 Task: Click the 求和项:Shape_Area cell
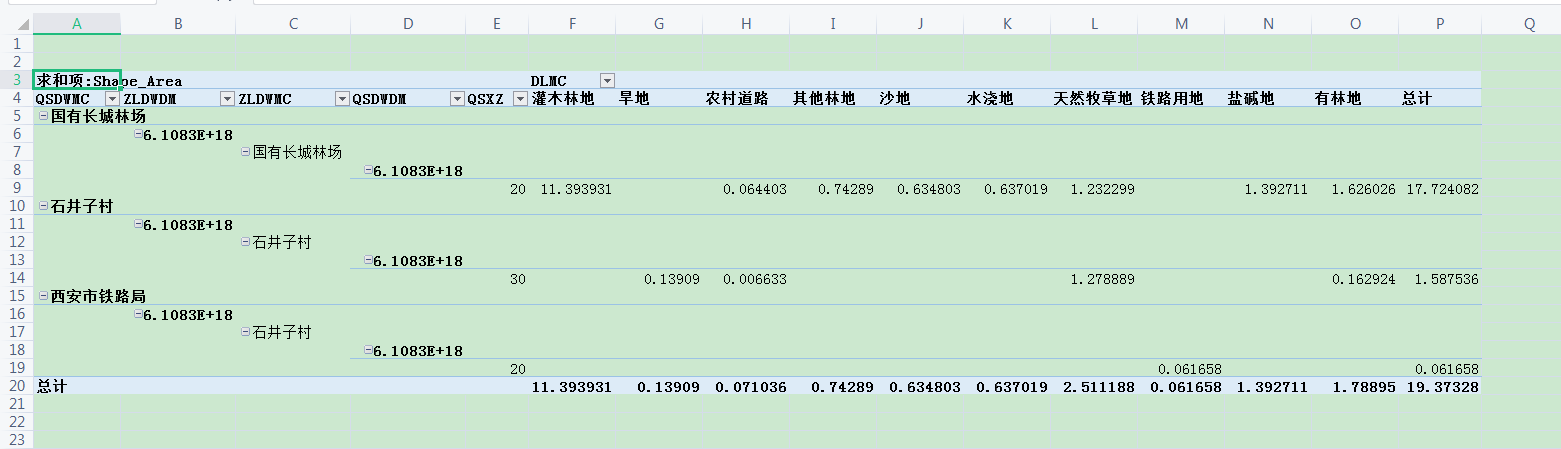pyautogui.click(x=108, y=80)
